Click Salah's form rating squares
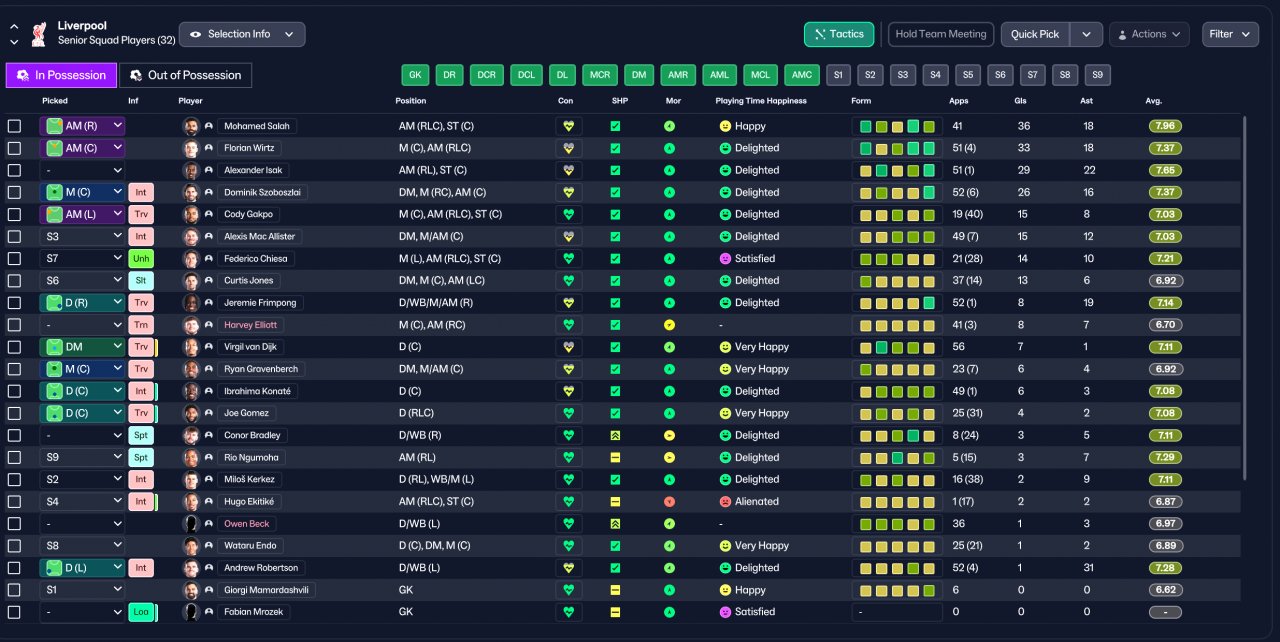The height and width of the screenshot is (642, 1280). click(x=897, y=126)
